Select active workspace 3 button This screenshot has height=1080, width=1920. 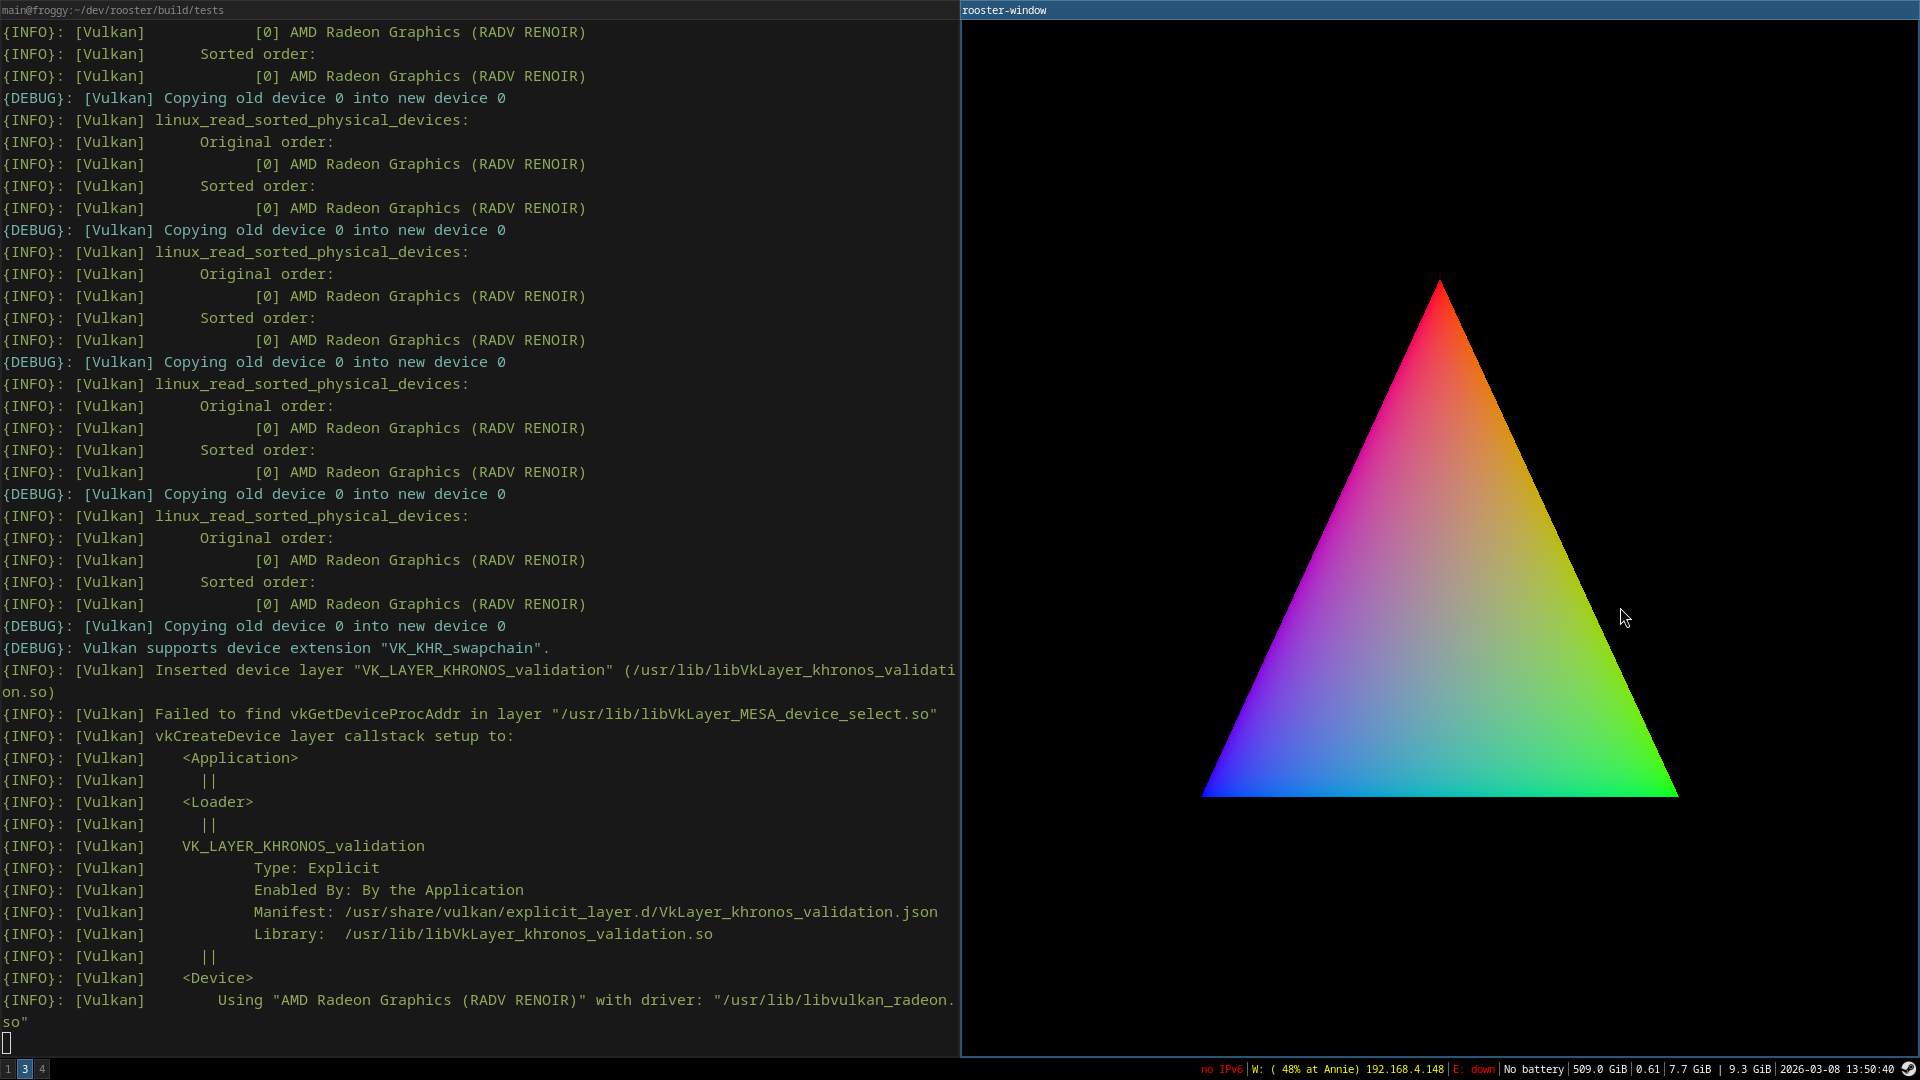(x=25, y=1069)
